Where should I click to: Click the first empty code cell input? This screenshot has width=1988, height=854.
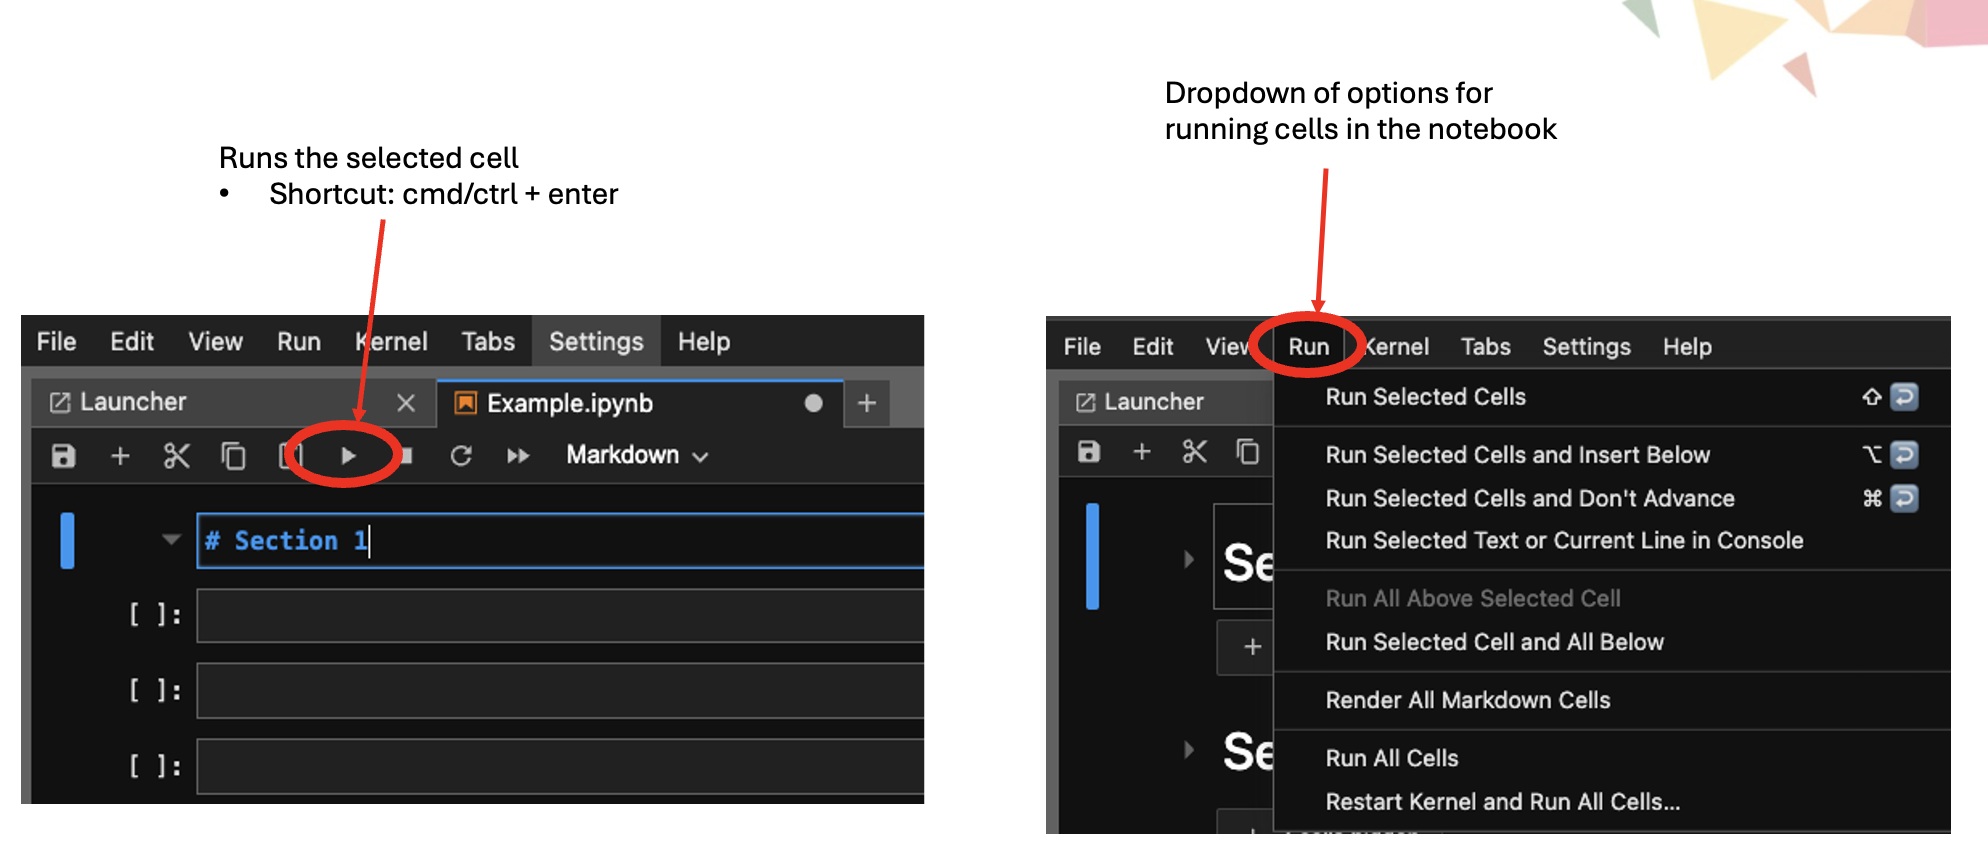[x=560, y=615]
